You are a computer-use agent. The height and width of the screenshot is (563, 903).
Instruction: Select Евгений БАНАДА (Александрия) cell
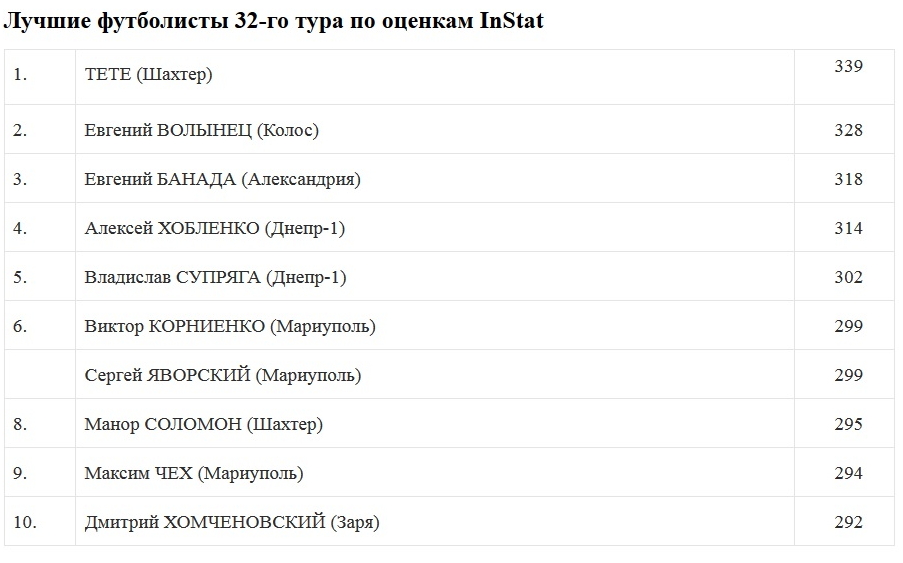coord(223,180)
